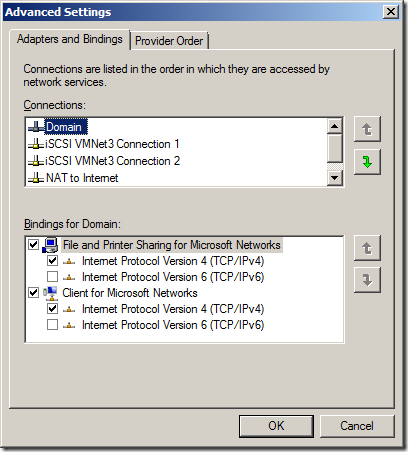Click the connections list scroll-up arrow
The width and height of the screenshot is (408, 452).
334,126
